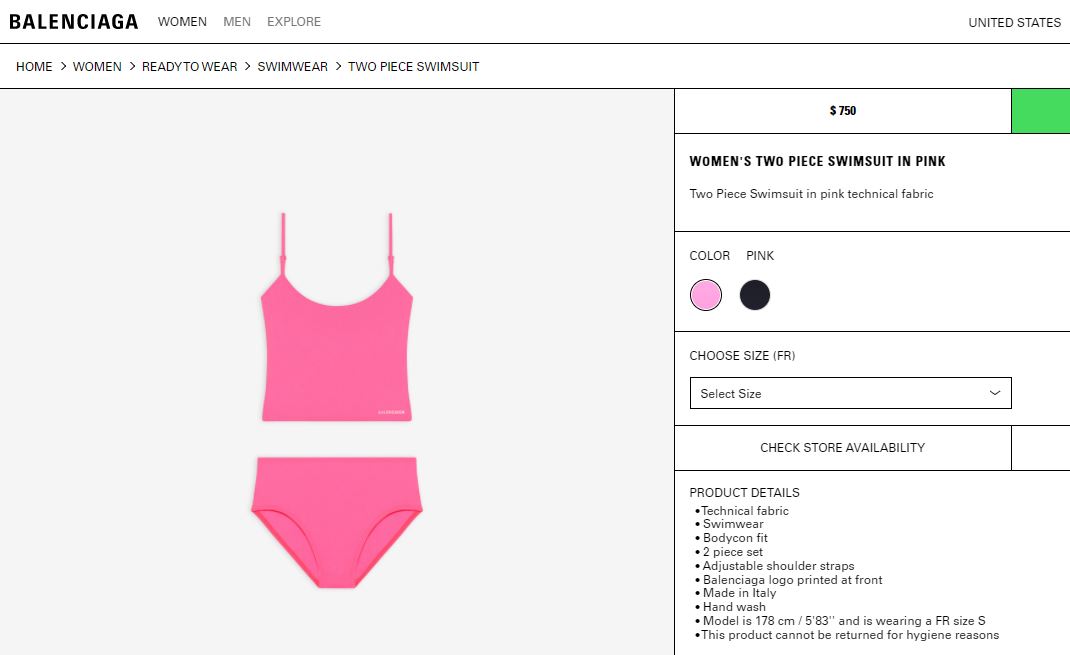The image size is (1070, 655).
Task: Select the black color swatch
Action: point(755,295)
